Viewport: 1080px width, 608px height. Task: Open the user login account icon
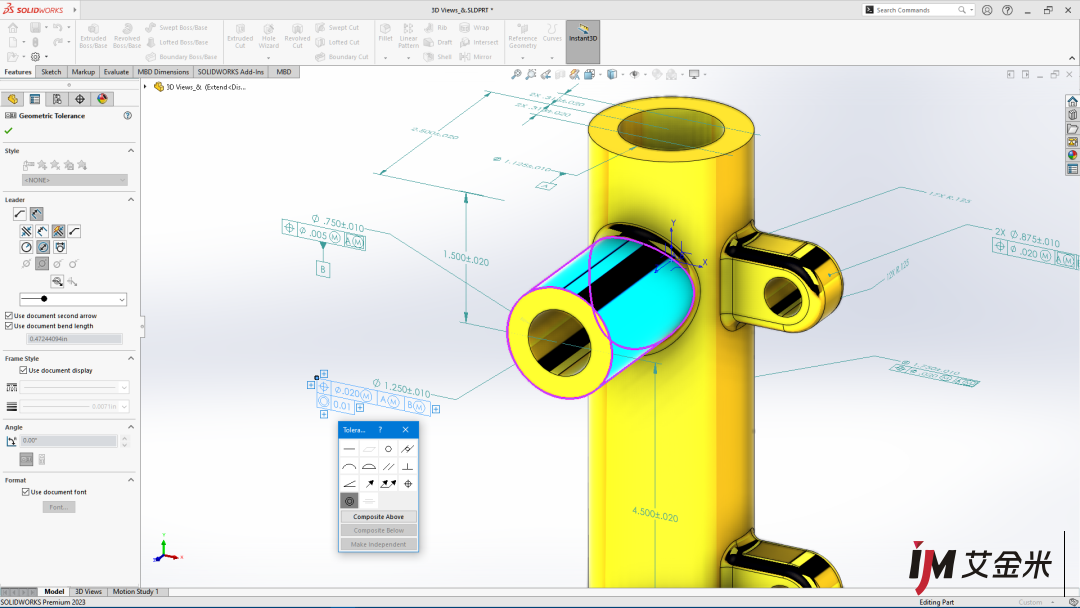tap(987, 10)
